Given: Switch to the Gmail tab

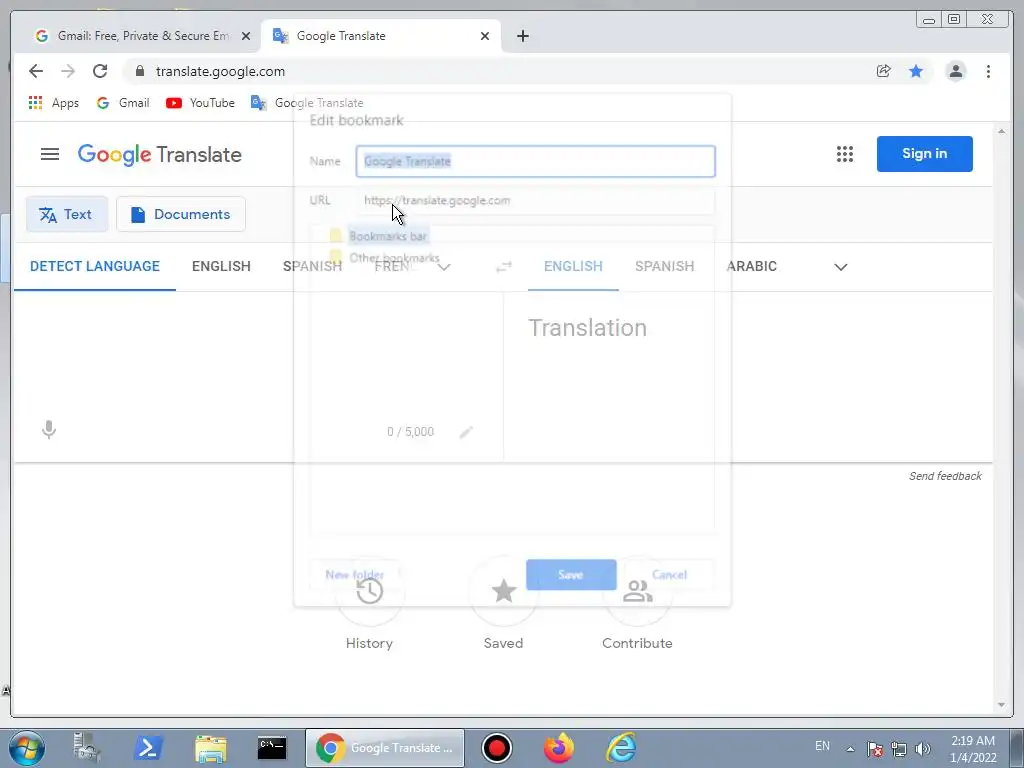Looking at the screenshot, I should click(x=142, y=36).
